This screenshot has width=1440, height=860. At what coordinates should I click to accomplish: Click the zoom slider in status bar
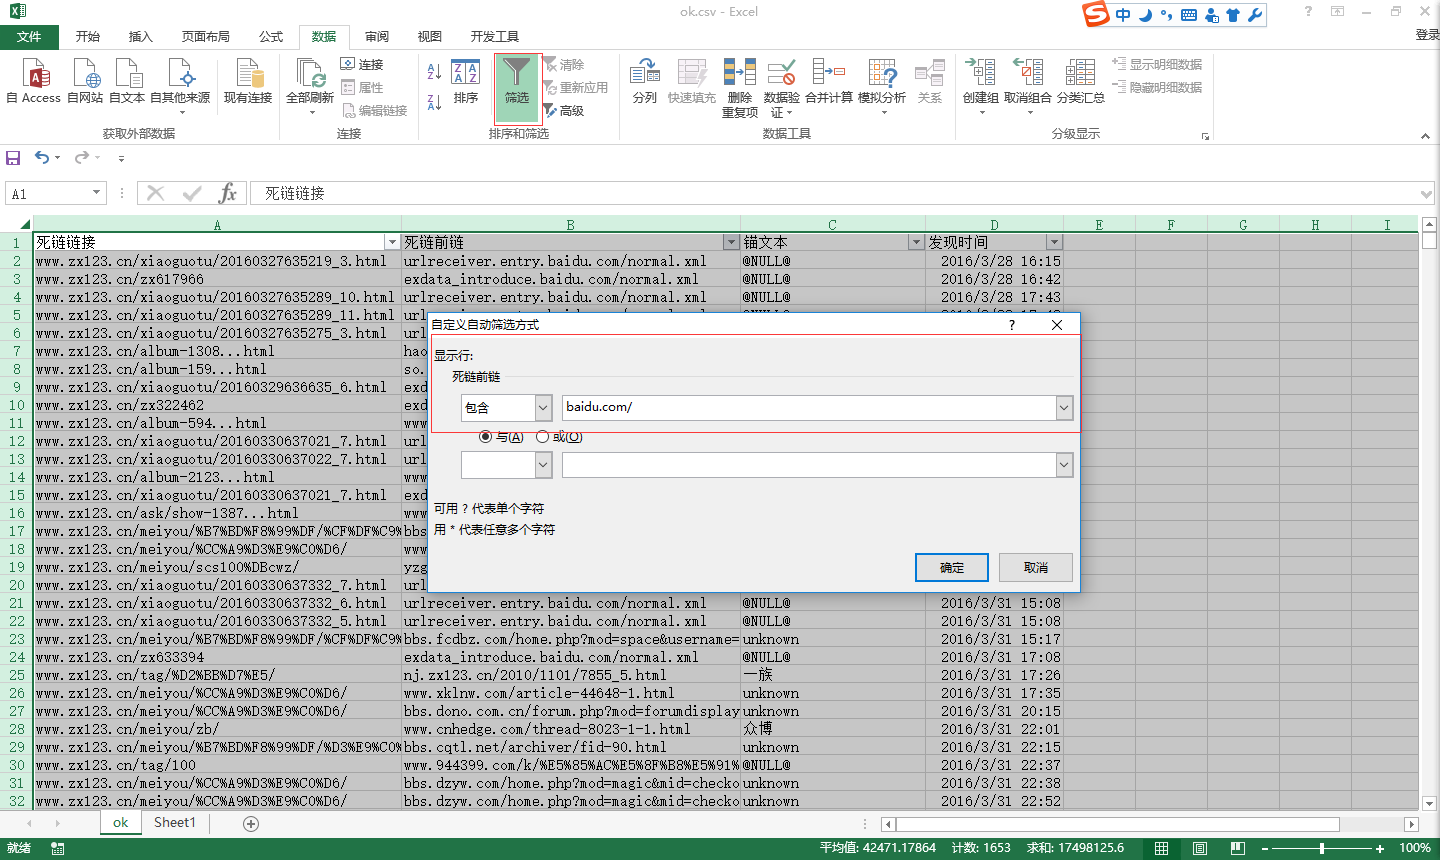tap(1322, 848)
